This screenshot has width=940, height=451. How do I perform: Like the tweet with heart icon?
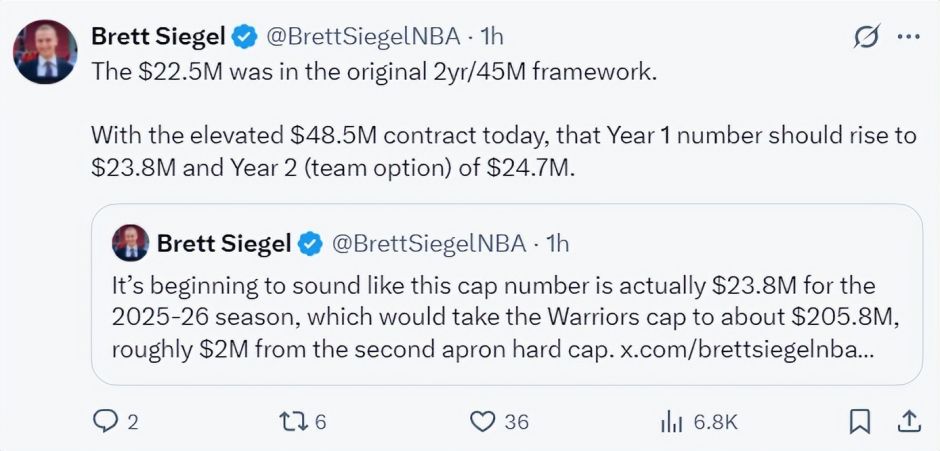tap(484, 422)
